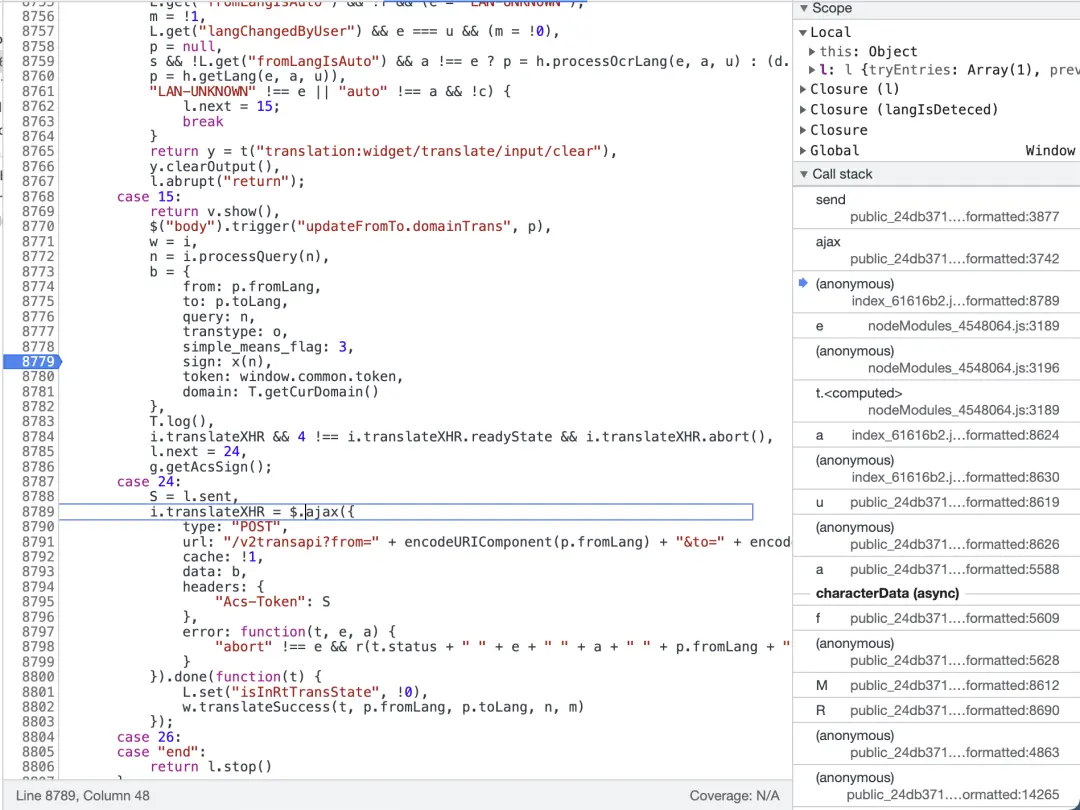Screen dimensions: 1080x810
Task: Click the 'Line 8789, Column 48' status
Action: (x=83, y=795)
